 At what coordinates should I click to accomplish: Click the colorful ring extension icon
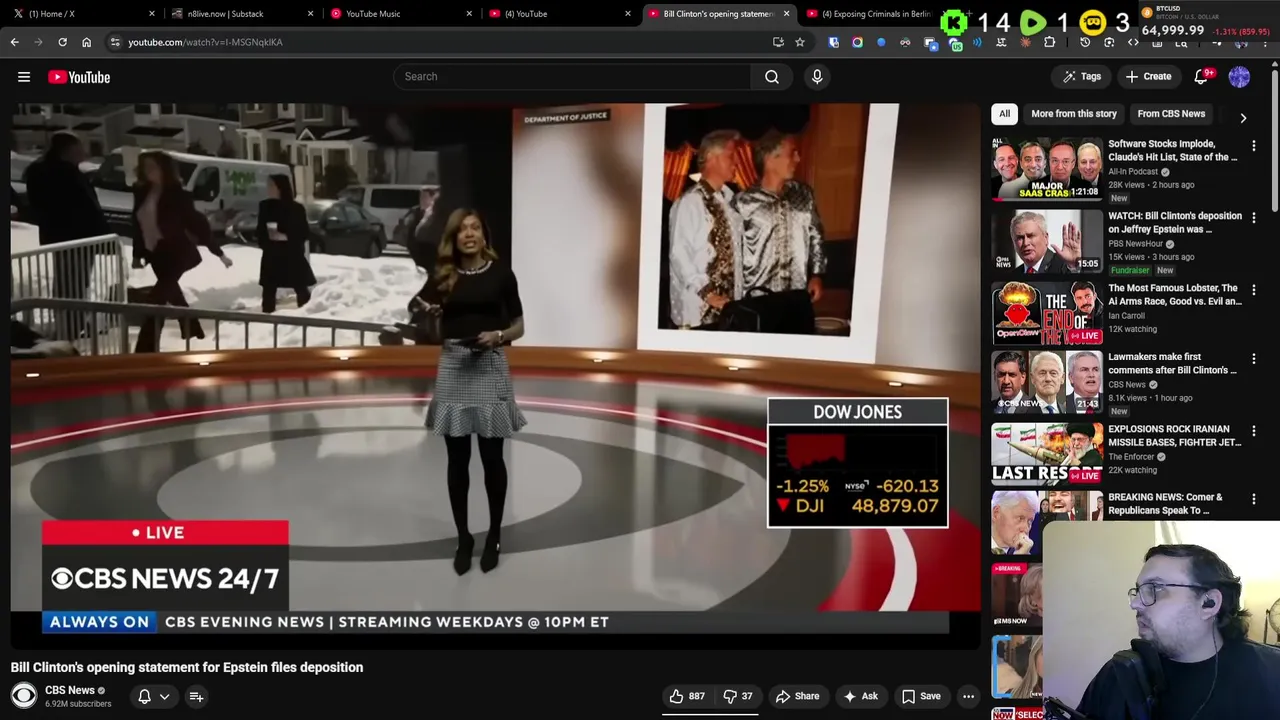(x=857, y=42)
